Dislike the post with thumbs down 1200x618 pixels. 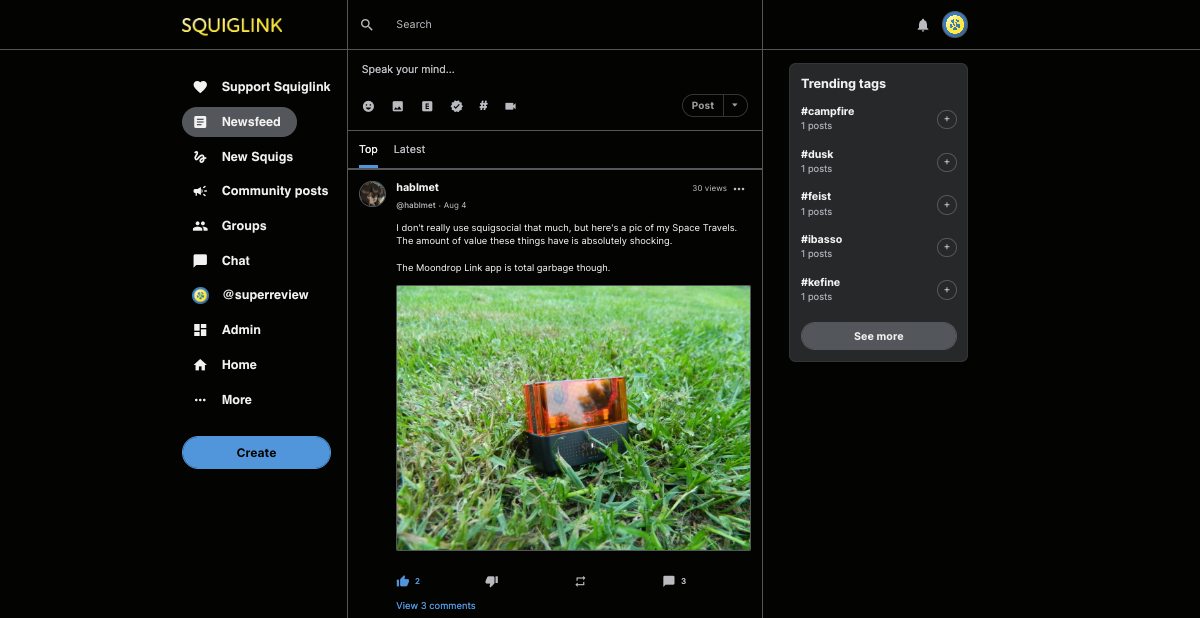pos(491,581)
